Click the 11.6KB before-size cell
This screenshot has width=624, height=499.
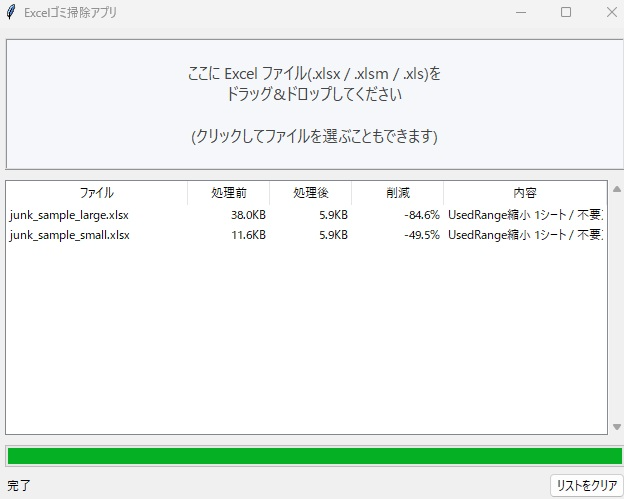(x=248, y=235)
